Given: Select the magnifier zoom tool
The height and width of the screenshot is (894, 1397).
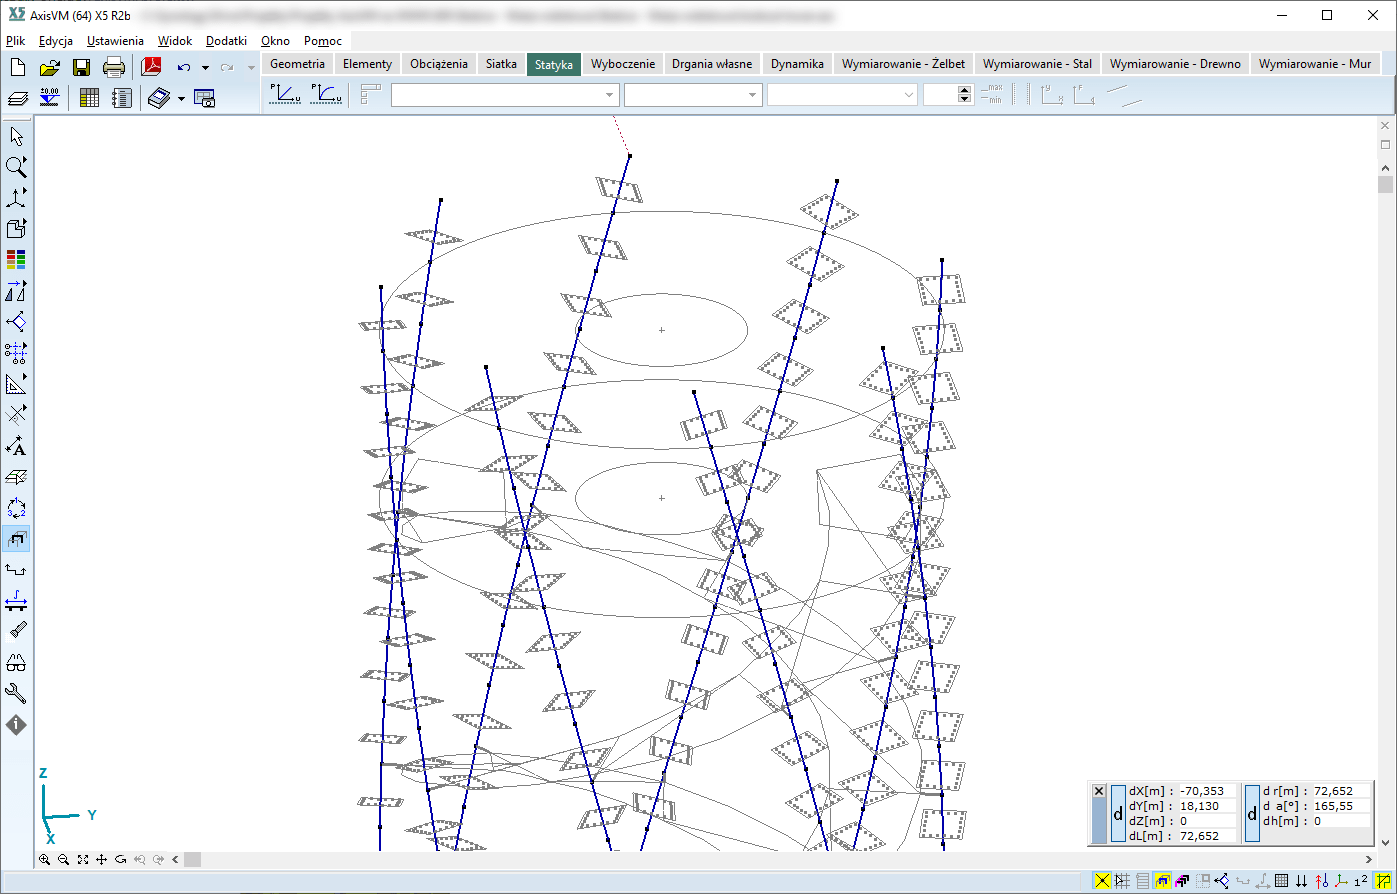Looking at the screenshot, I should (x=16, y=167).
